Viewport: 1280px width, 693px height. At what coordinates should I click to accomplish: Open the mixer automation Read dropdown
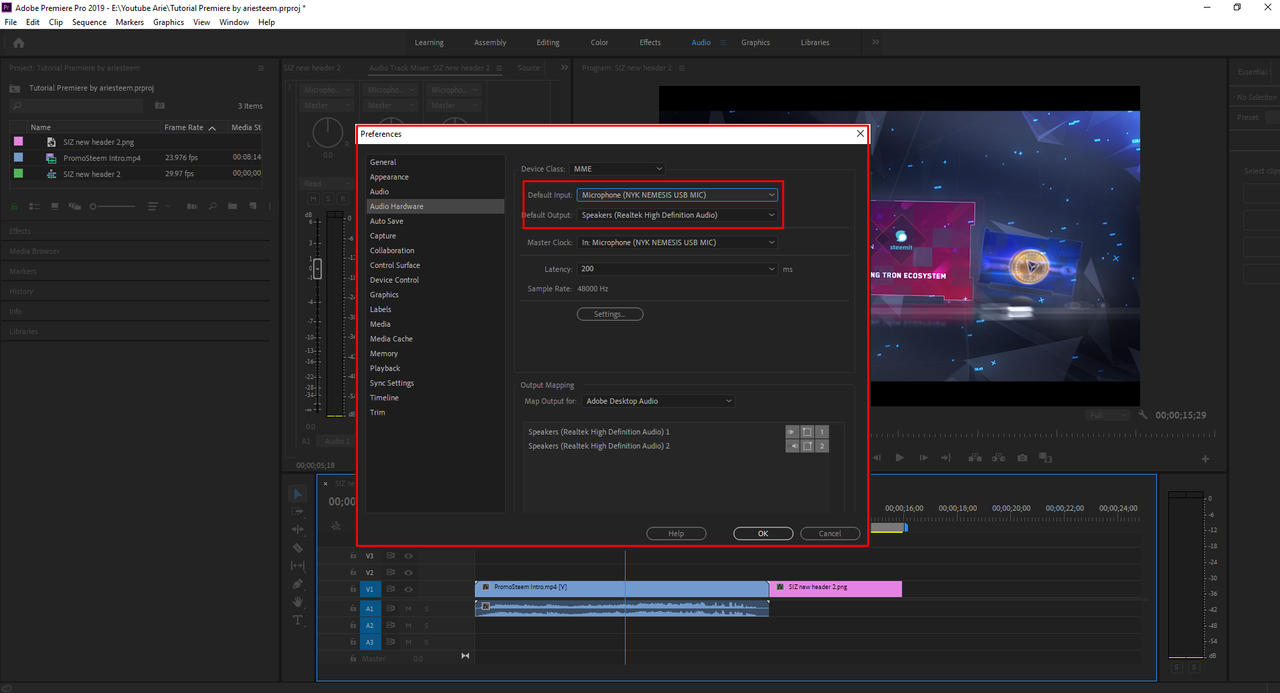click(326, 184)
